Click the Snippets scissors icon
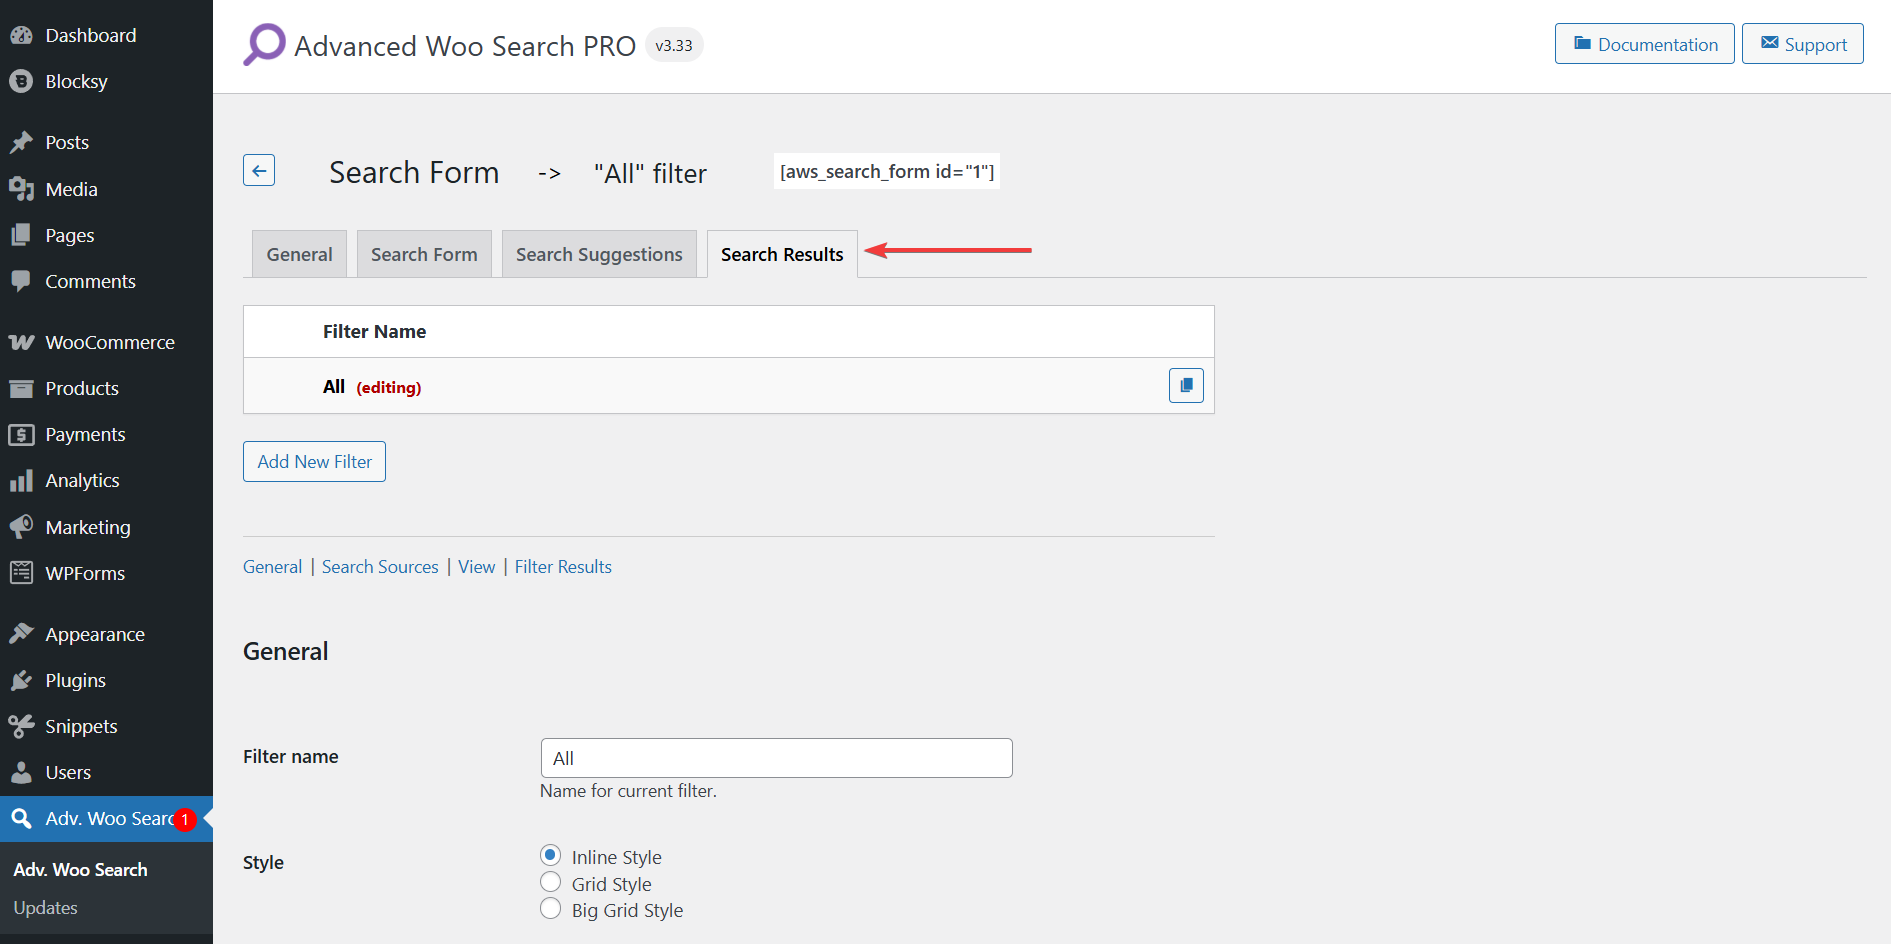 coord(21,726)
